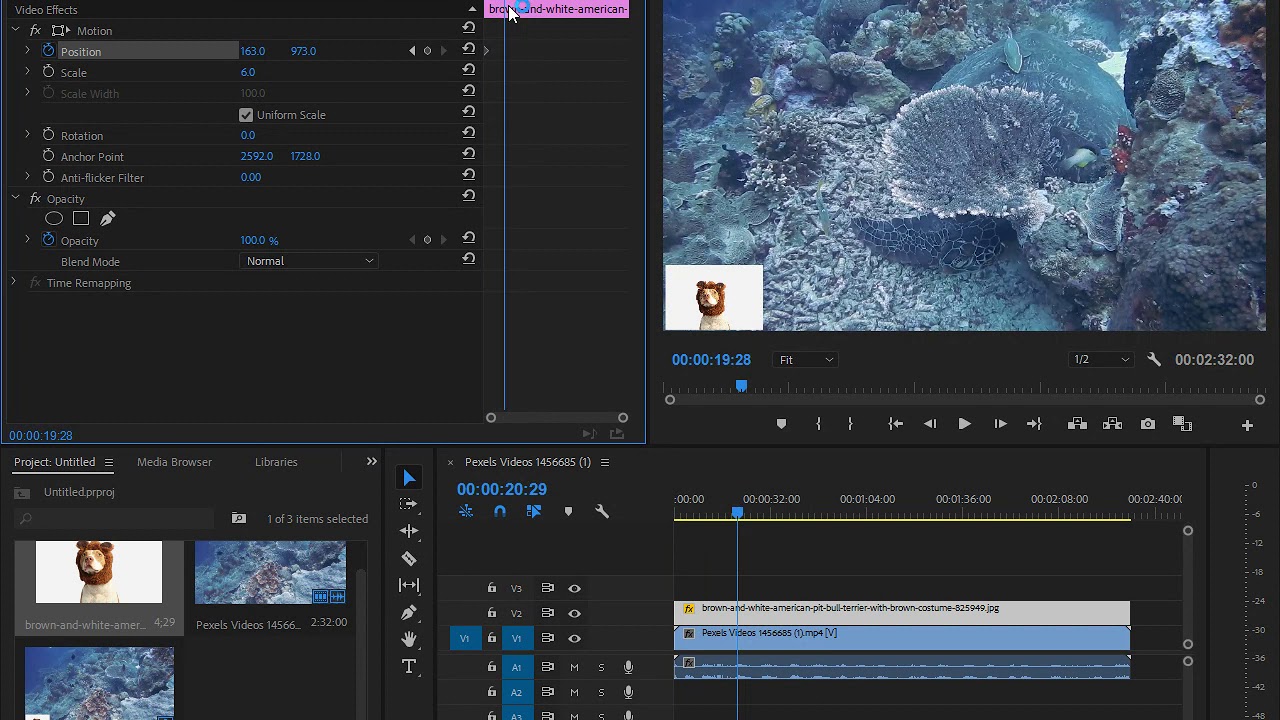Switch to the Media Browser tab
The width and height of the screenshot is (1280, 720).
coord(174,462)
